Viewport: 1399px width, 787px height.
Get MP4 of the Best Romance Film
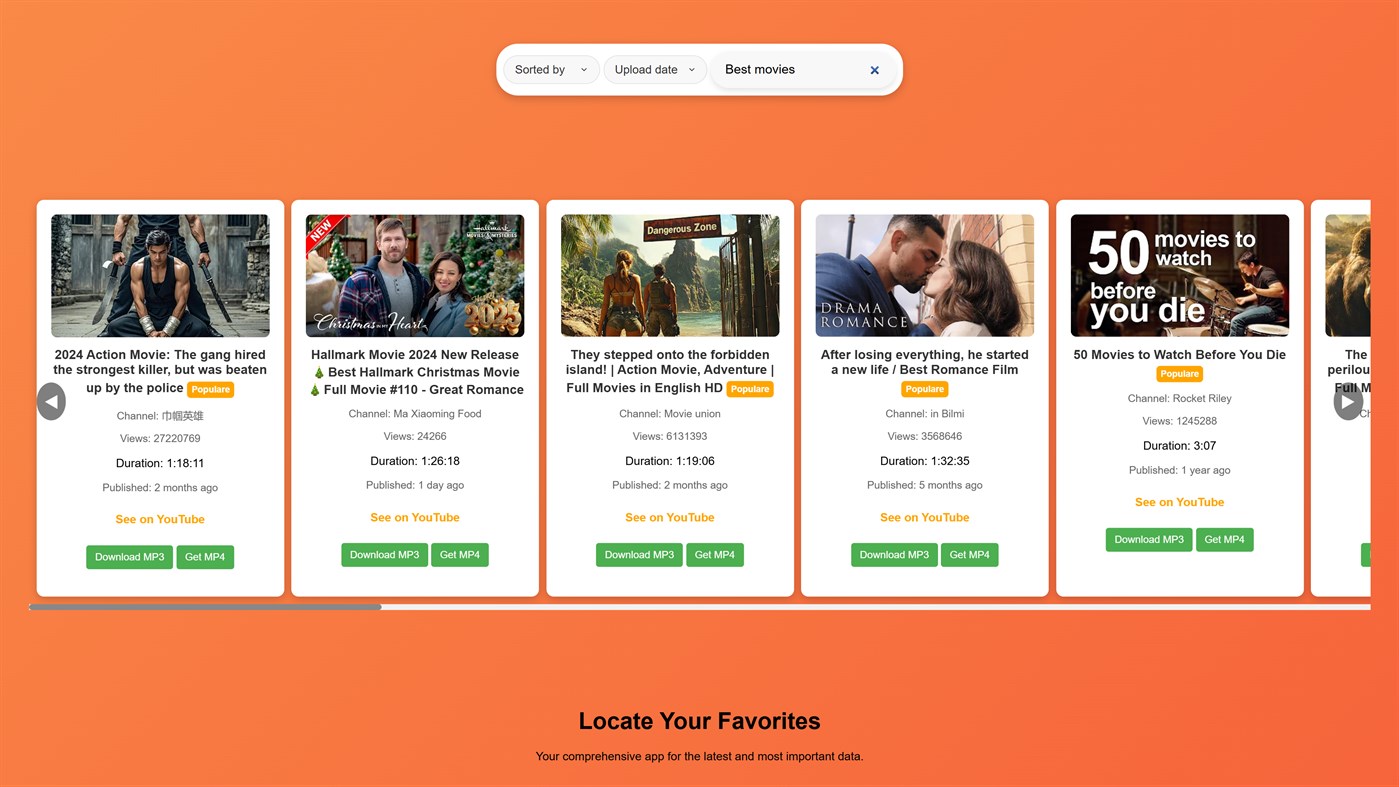[970, 555]
